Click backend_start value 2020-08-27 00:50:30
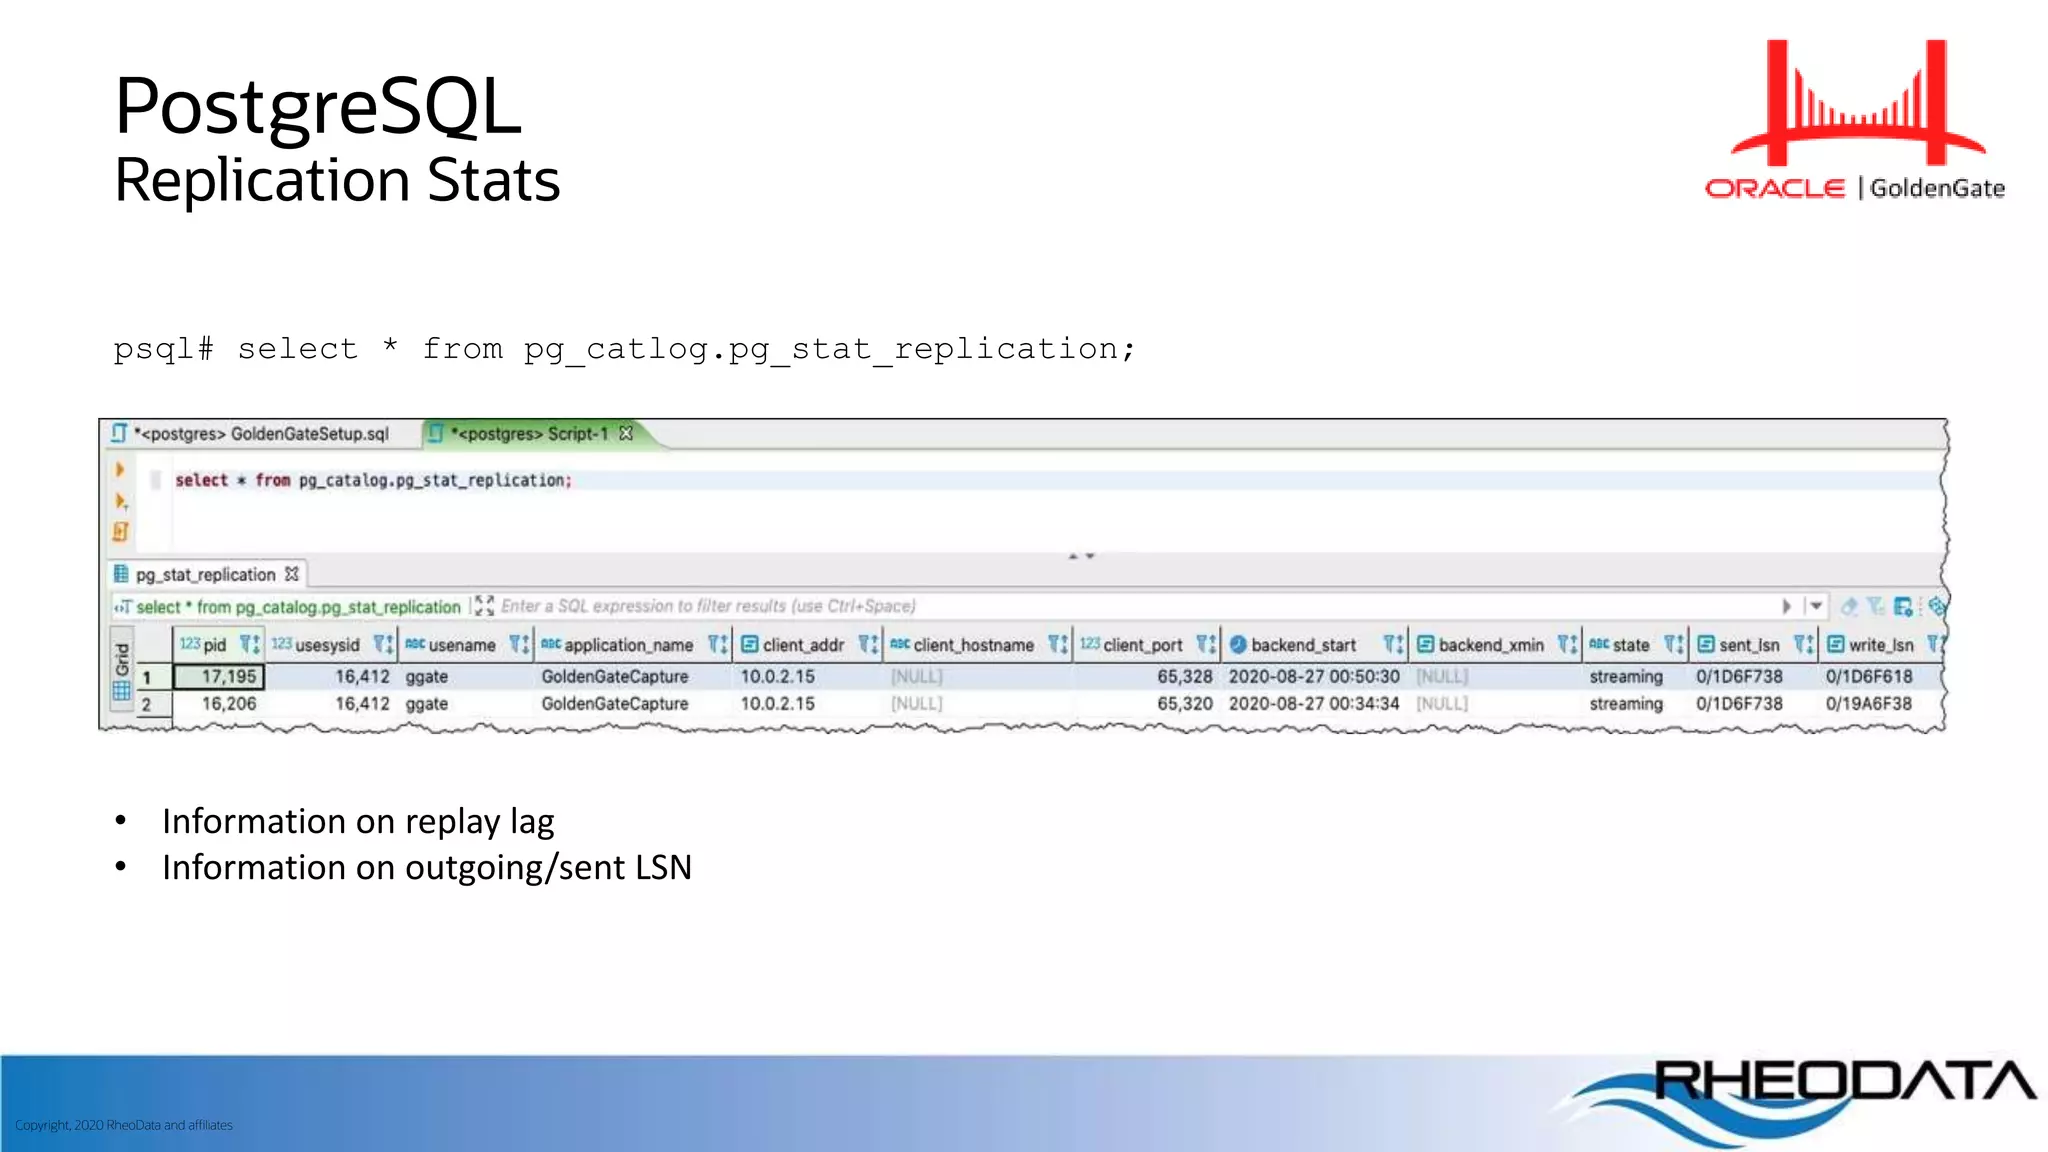The width and height of the screenshot is (2048, 1152). [x=1314, y=677]
